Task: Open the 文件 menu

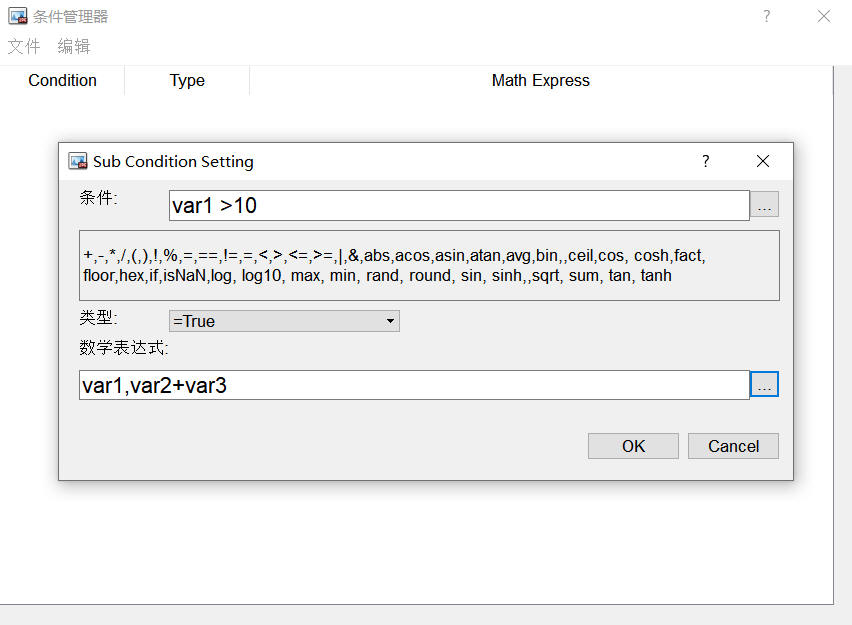Action: (24, 46)
